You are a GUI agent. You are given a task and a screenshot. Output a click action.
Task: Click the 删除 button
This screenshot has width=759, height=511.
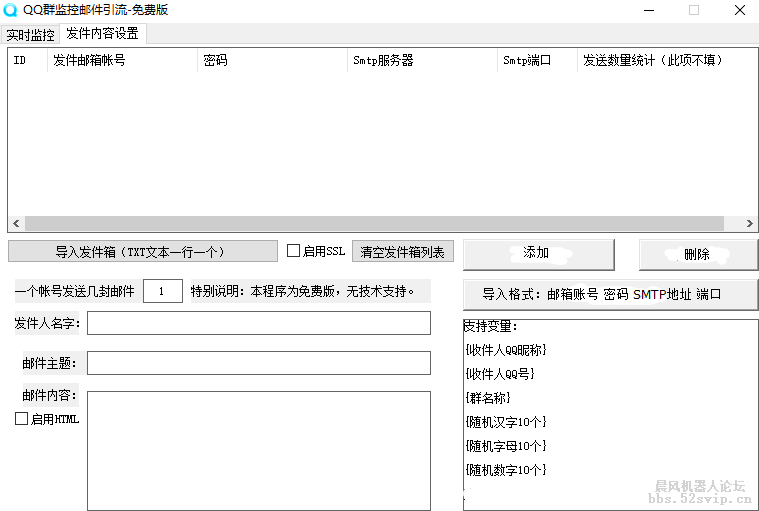tap(697, 254)
